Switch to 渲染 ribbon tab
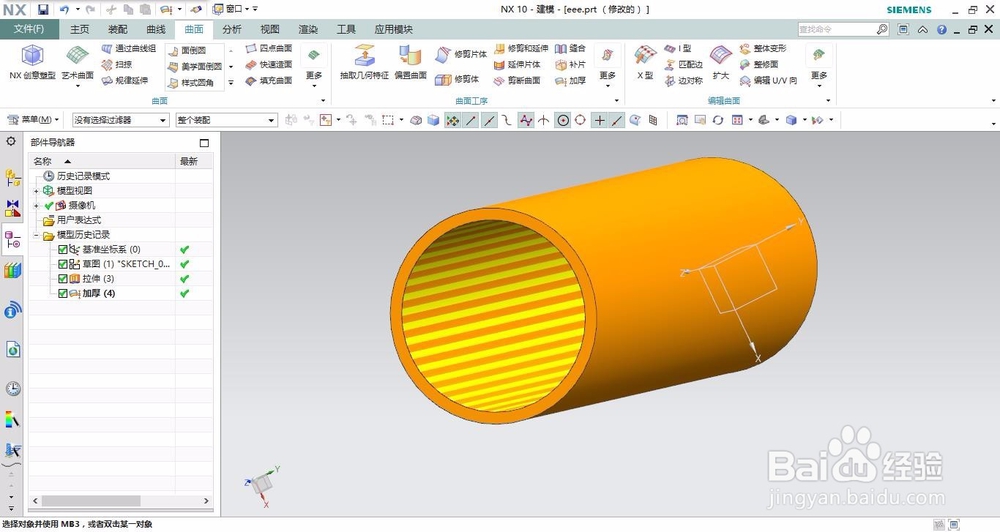The height and width of the screenshot is (532, 1000). pyautogui.click(x=308, y=29)
